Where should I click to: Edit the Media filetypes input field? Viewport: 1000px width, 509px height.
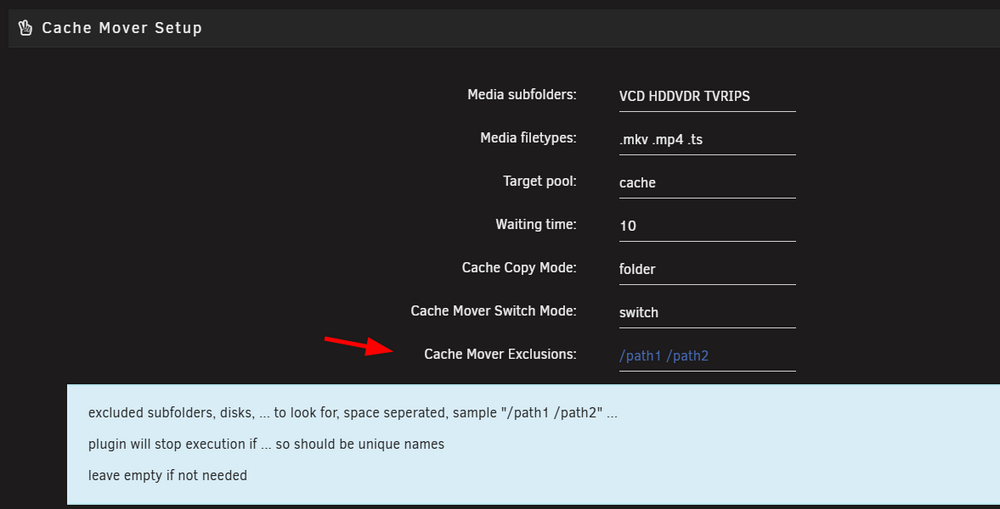pyautogui.click(x=707, y=140)
